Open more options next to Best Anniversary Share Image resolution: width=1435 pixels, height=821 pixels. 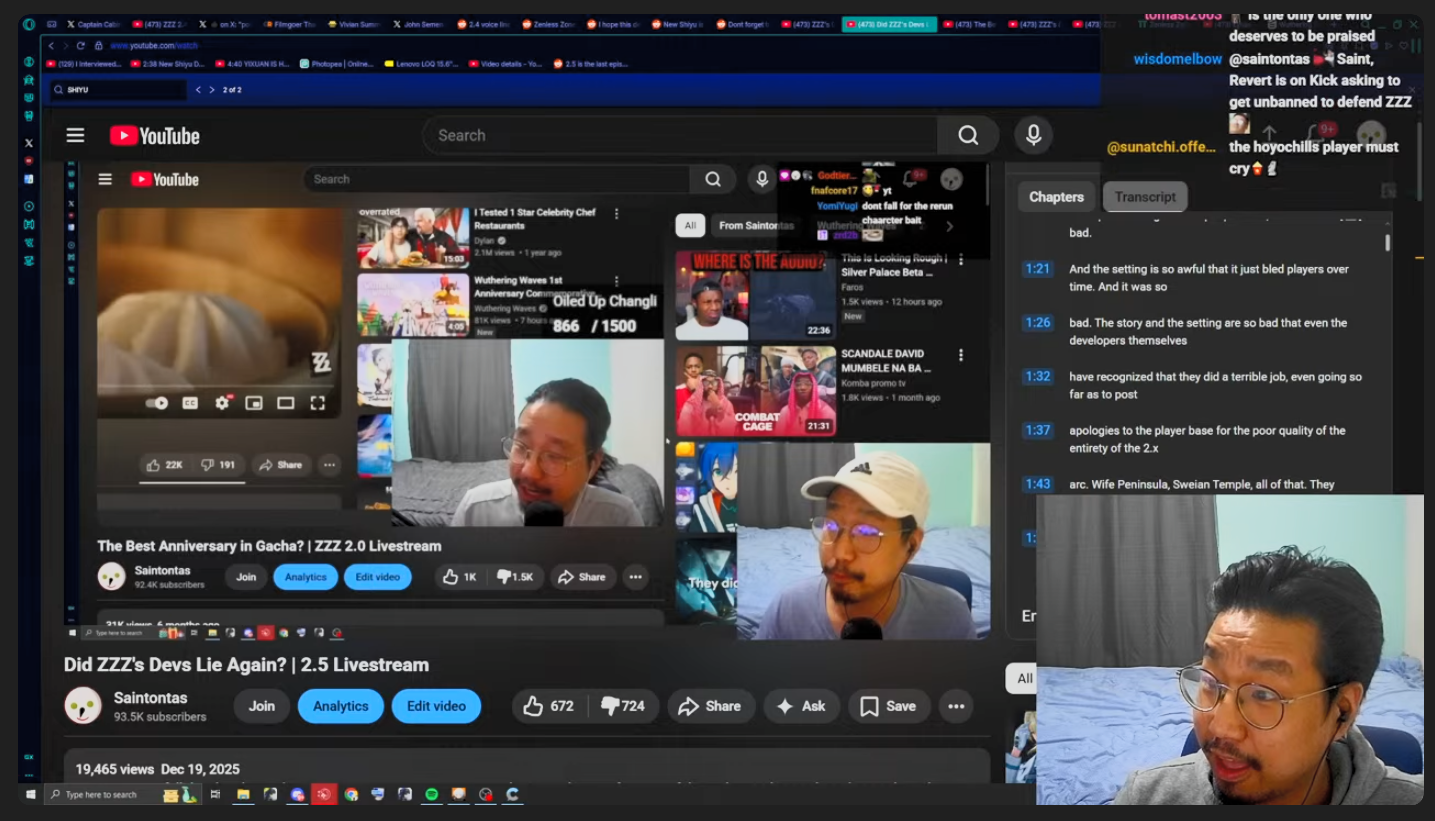[635, 577]
